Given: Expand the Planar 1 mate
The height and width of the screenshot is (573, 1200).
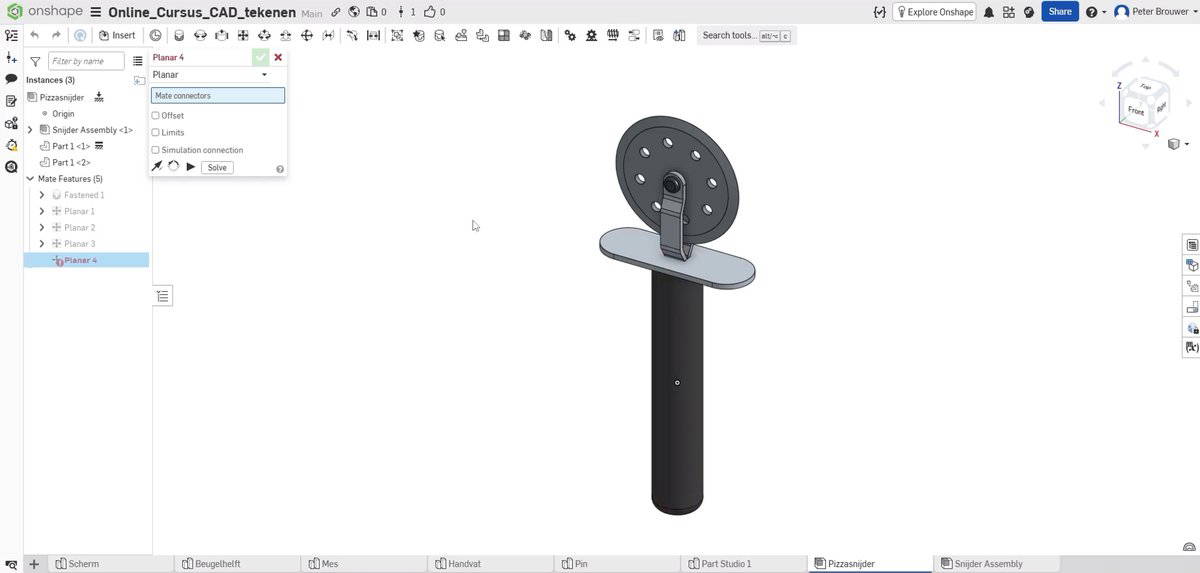Looking at the screenshot, I should pos(42,211).
